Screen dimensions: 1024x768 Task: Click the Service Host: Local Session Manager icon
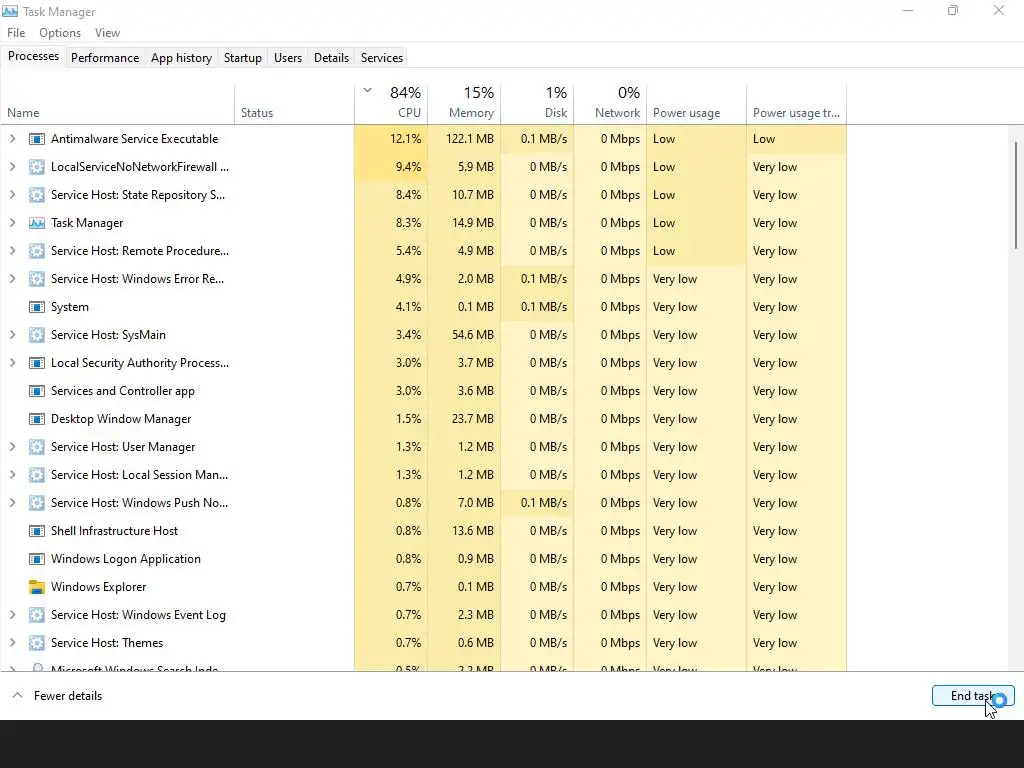coord(37,475)
